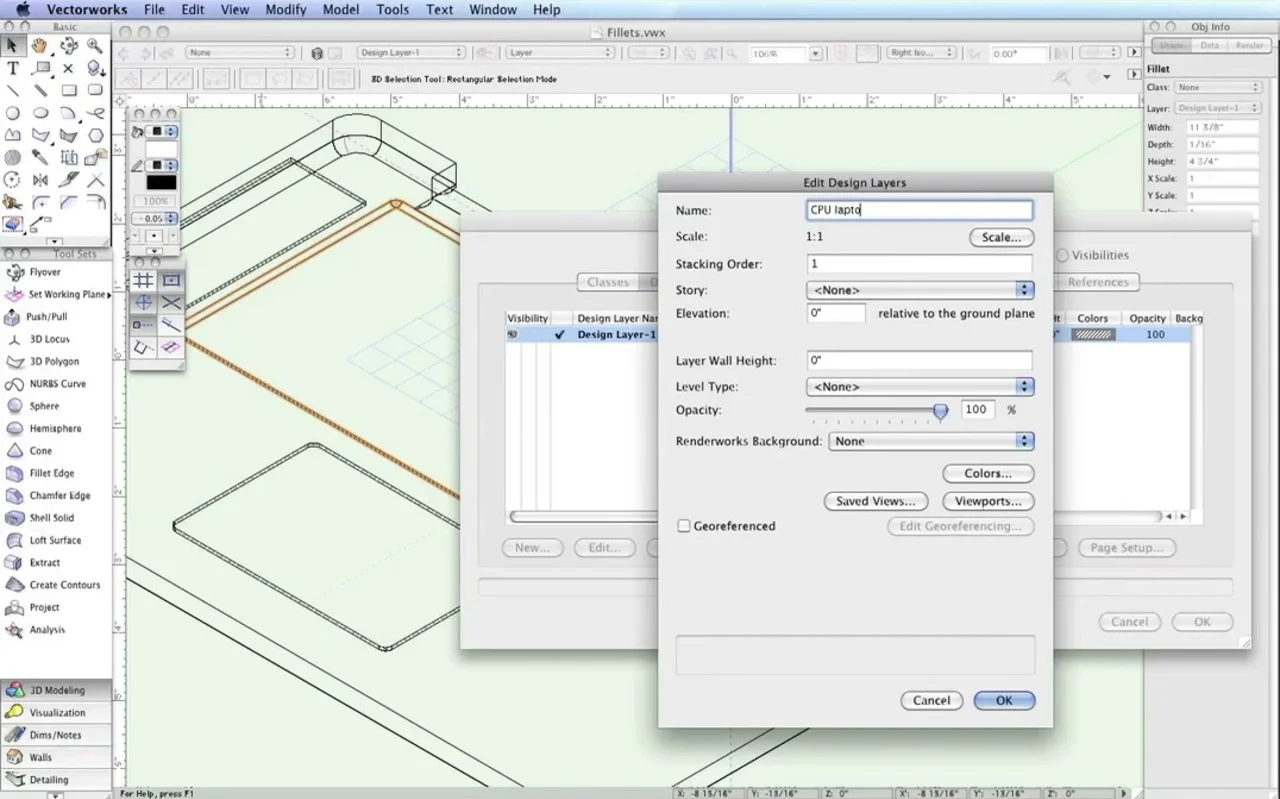
Task: Switch to the References tab
Action: pos(1098,282)
